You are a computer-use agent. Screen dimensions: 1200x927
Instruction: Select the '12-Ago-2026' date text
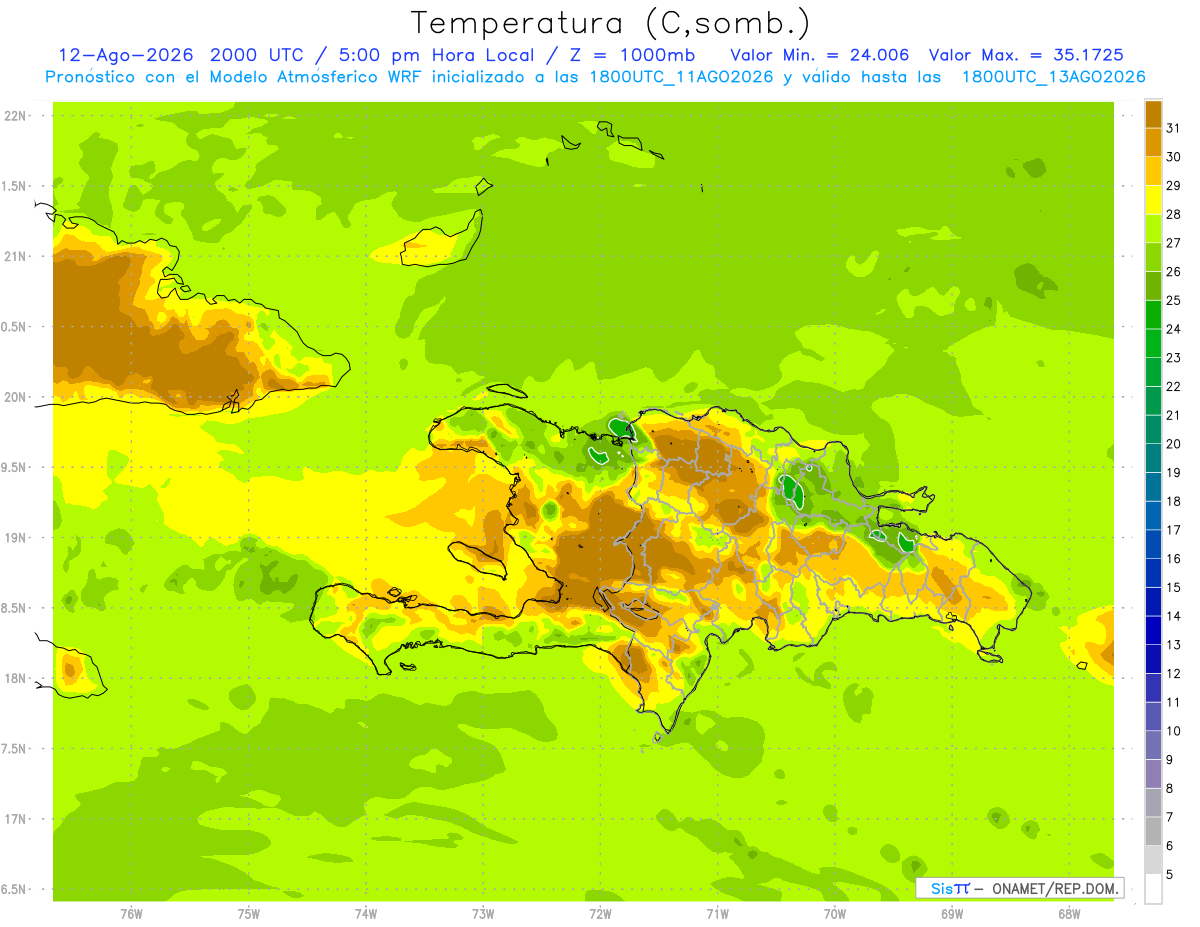pyautogui.click(x=124, y=54)
